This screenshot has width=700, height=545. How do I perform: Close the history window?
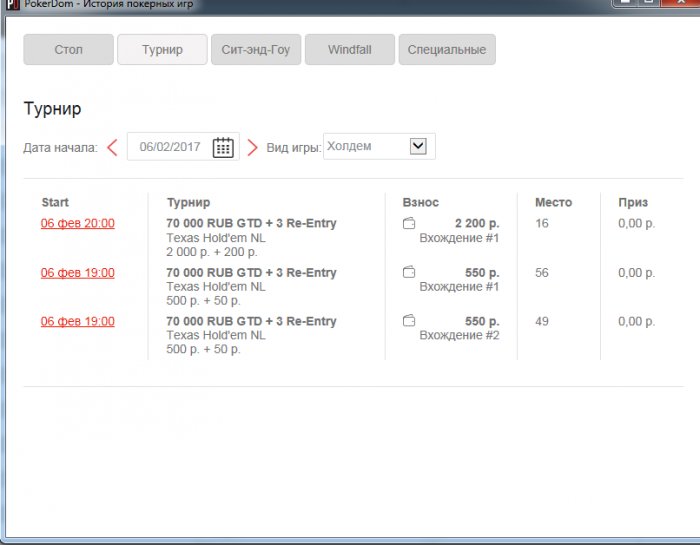tap(681, 4)
